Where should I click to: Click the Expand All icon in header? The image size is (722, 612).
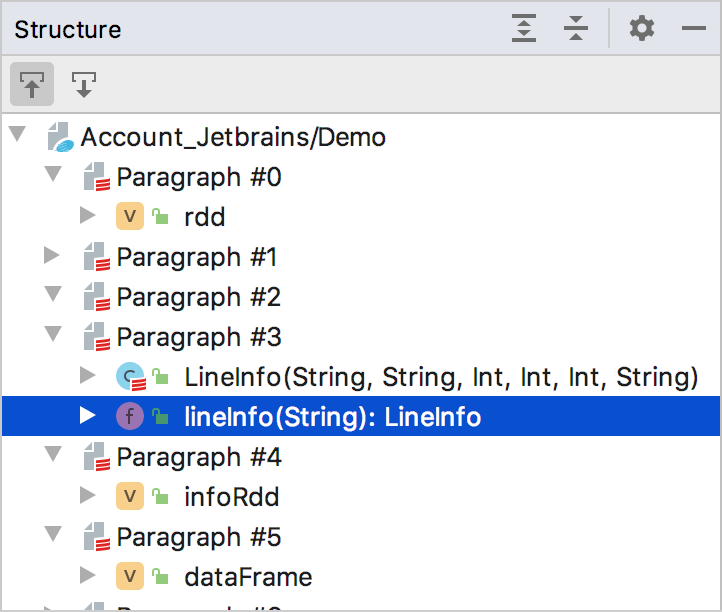tap(524, 29)
